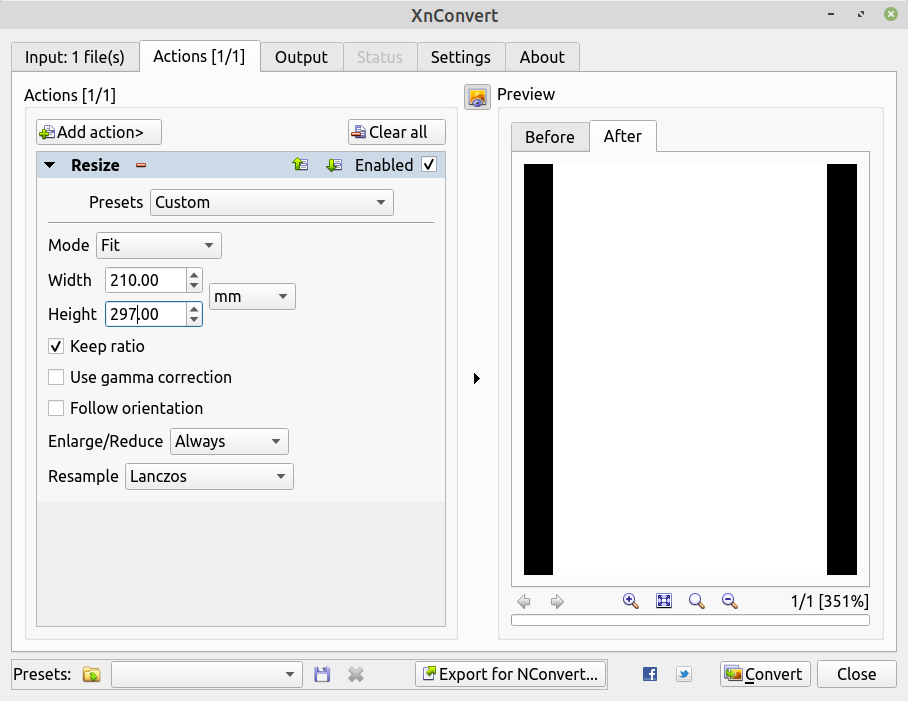Viewport: 908px width, 701px height.
Task: Click the Clear all button
Action: [397, 132]
